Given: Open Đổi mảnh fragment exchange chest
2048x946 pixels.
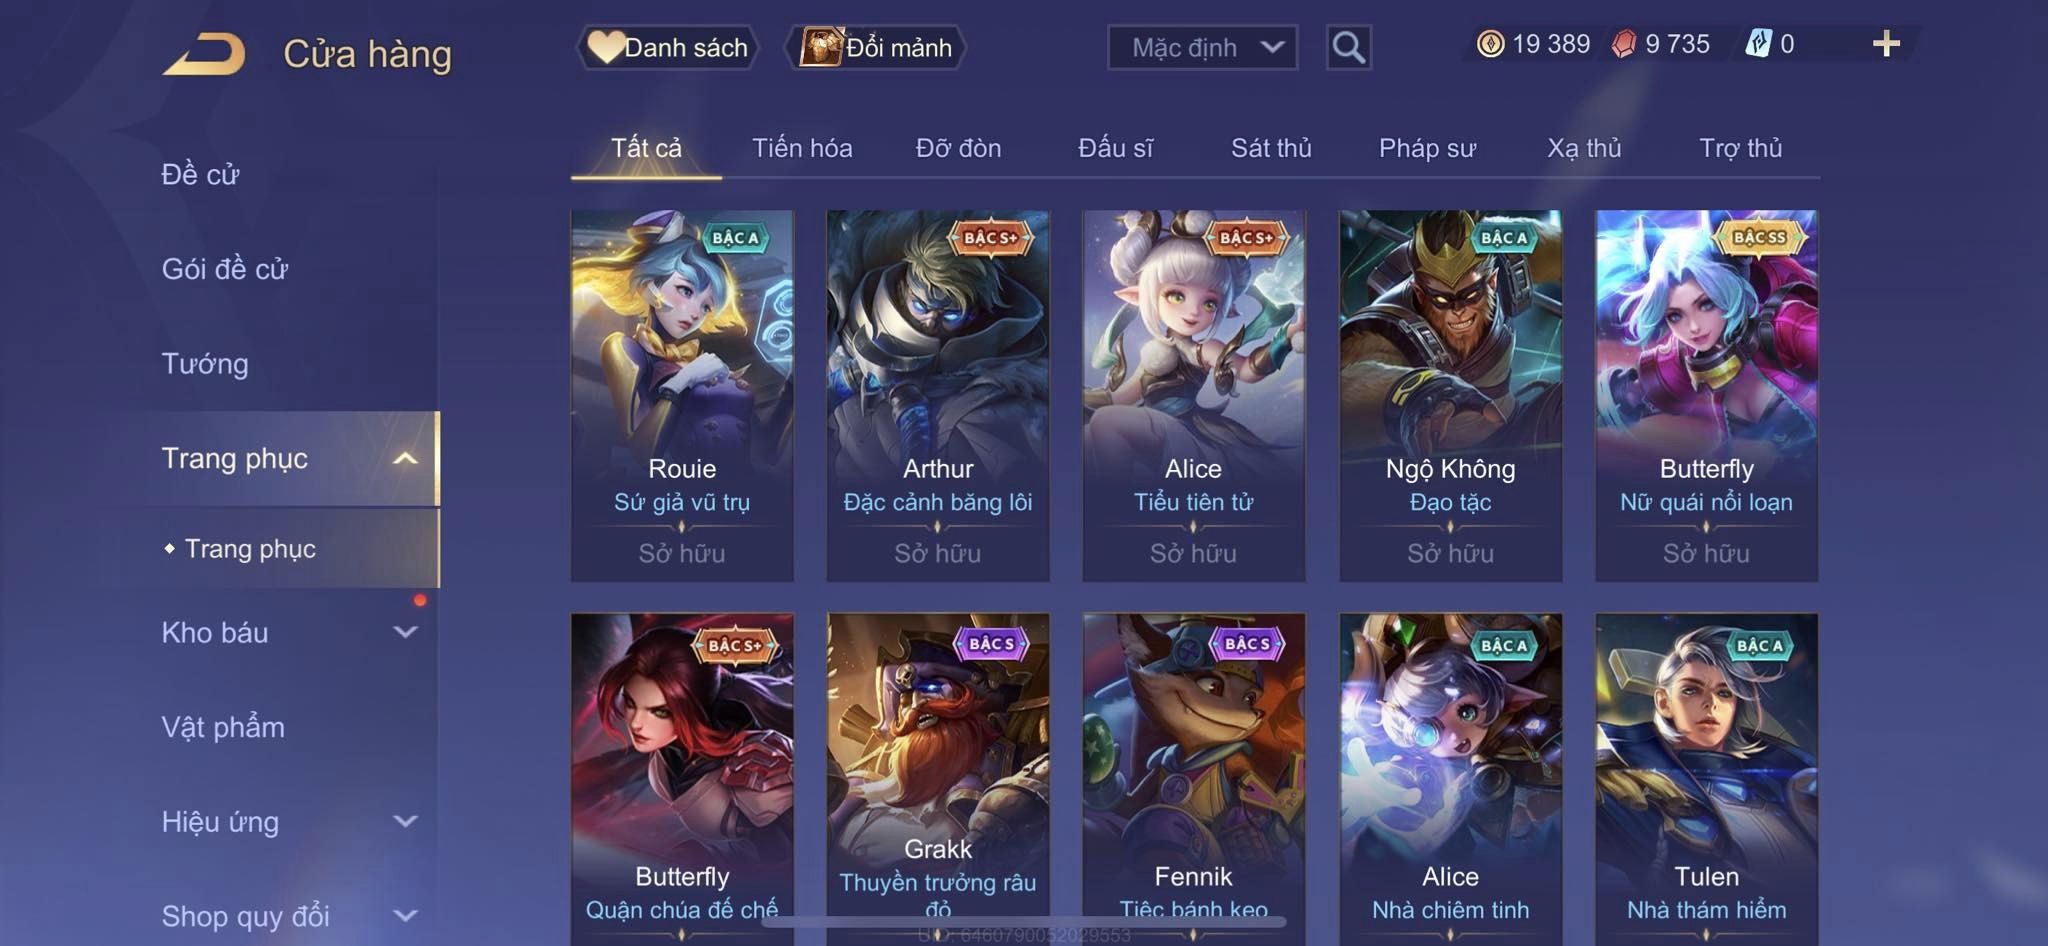Looking at the screenshot, I should pyautogui.click(x=877, y=47).
